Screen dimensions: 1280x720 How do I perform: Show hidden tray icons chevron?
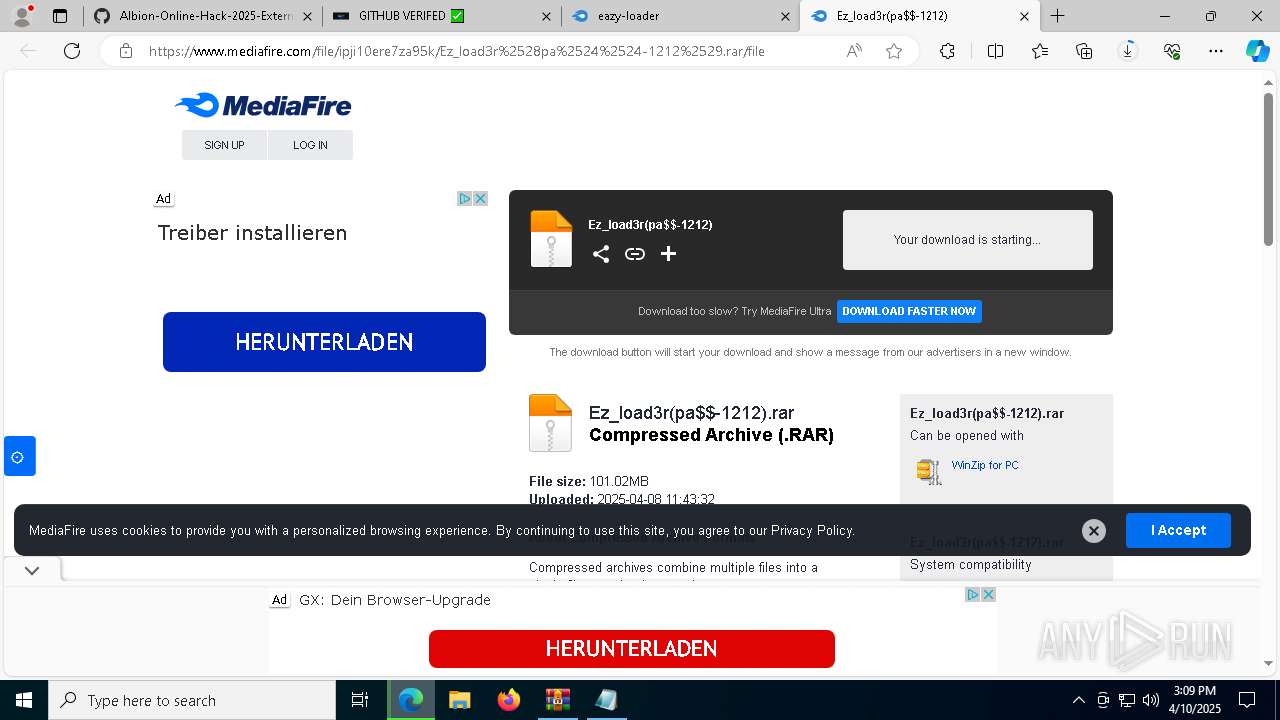1078,700
